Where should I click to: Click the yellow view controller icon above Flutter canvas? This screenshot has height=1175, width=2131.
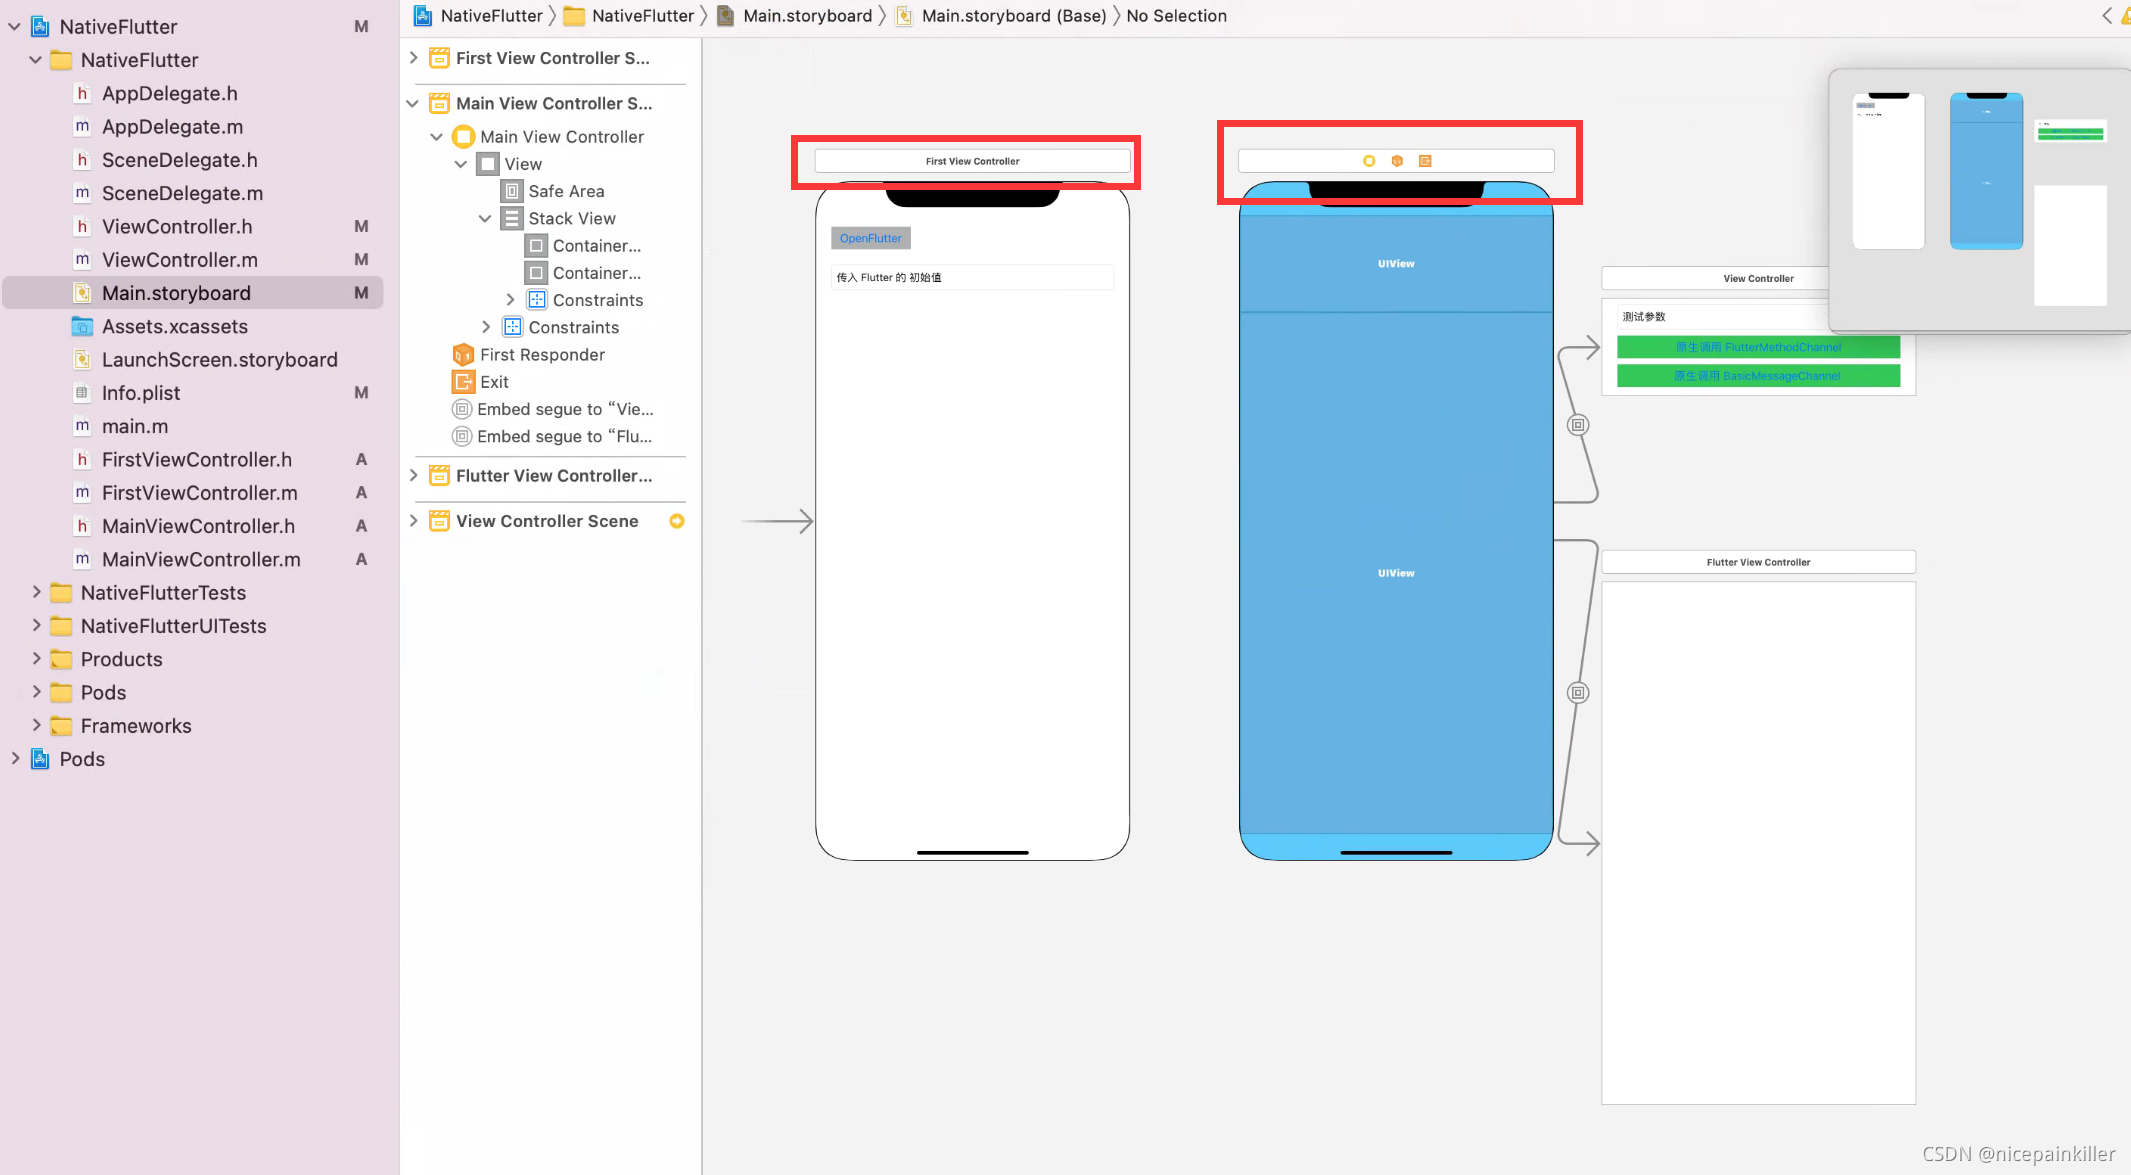(1368, 160)
